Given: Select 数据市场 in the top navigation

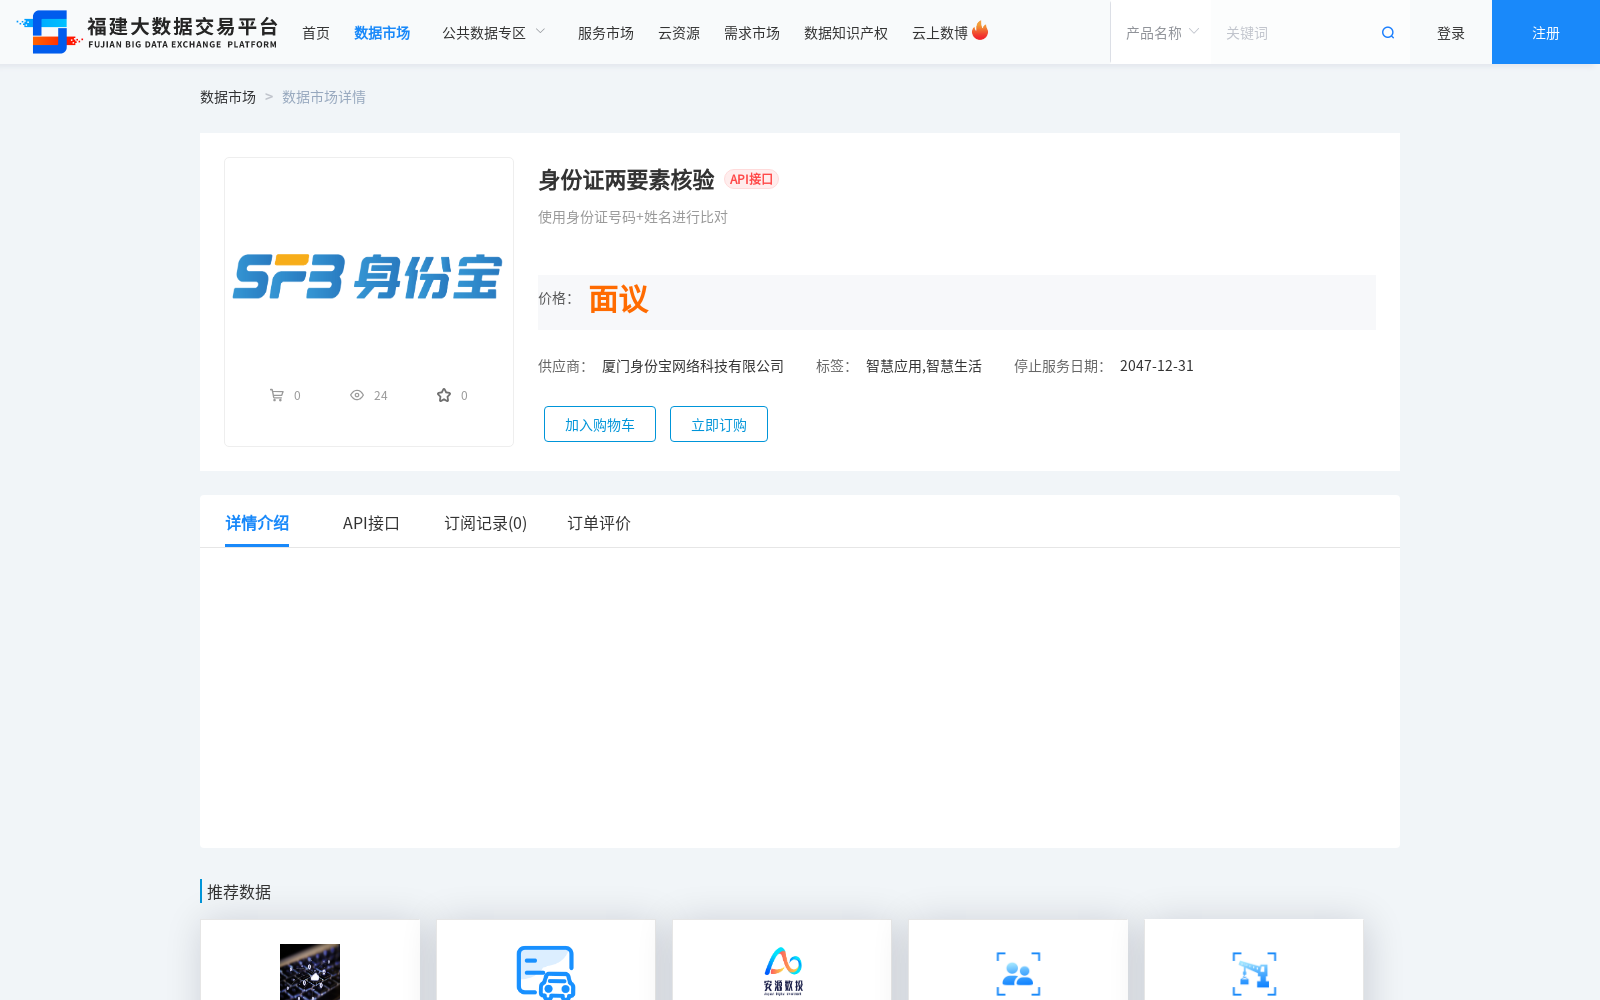Looking at the screenshot, I should pos(382,33).
